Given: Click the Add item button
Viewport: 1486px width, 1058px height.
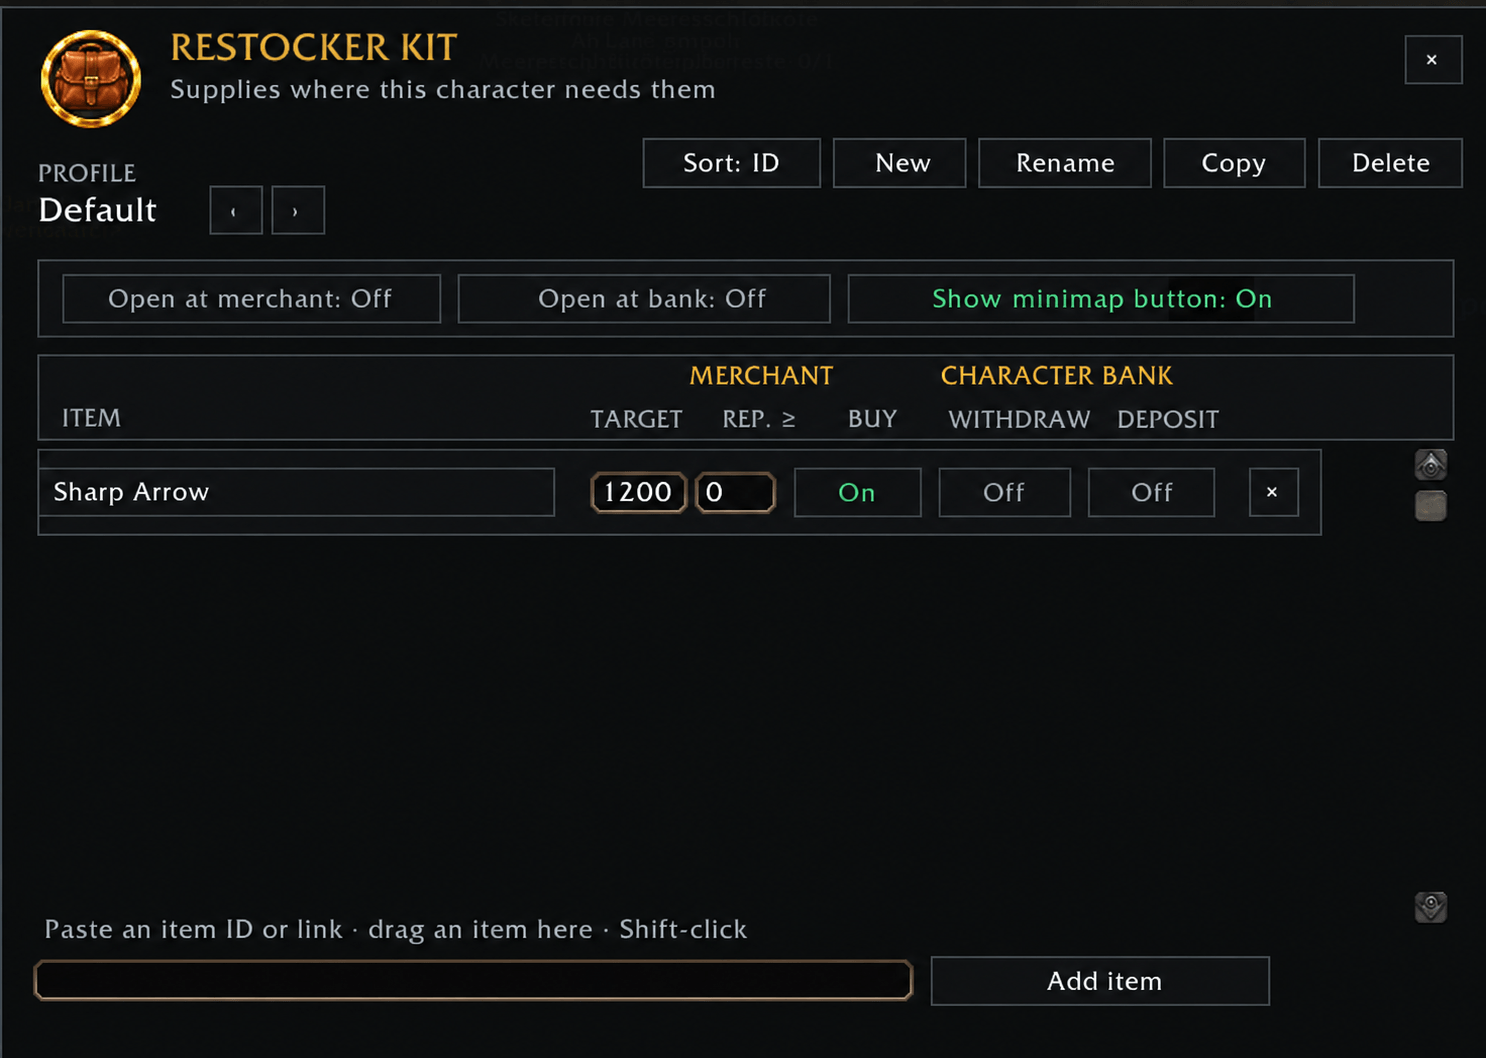Looking at the screenshot, I should point(1100,981).
